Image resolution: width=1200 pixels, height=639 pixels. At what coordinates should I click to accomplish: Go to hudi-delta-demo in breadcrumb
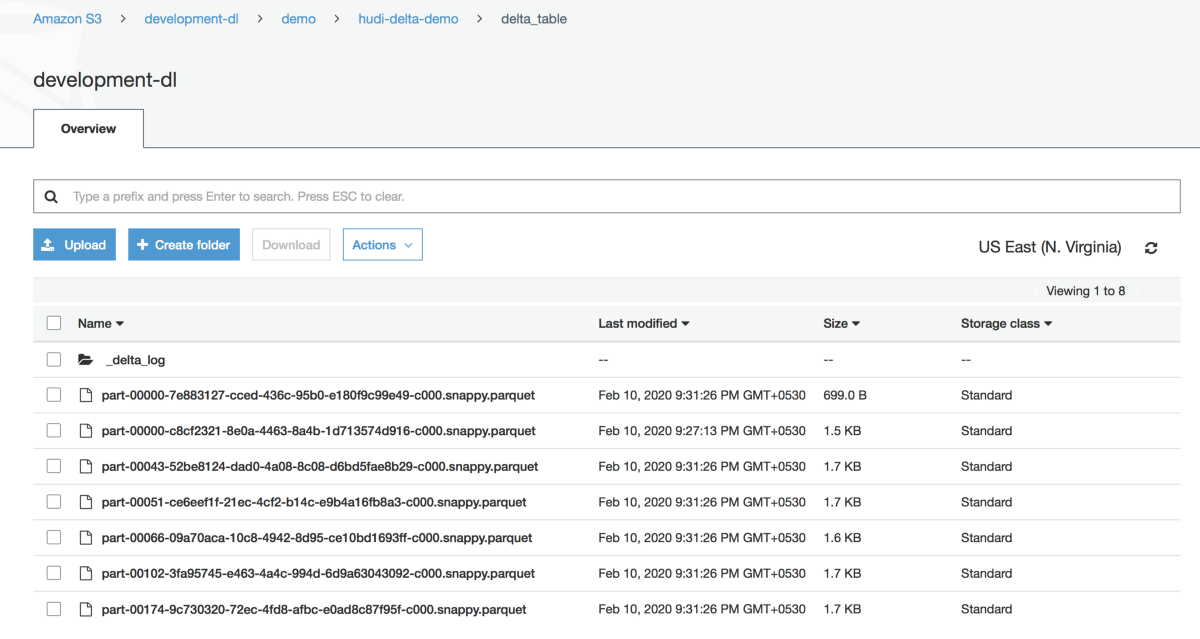(x=408, y=19)
